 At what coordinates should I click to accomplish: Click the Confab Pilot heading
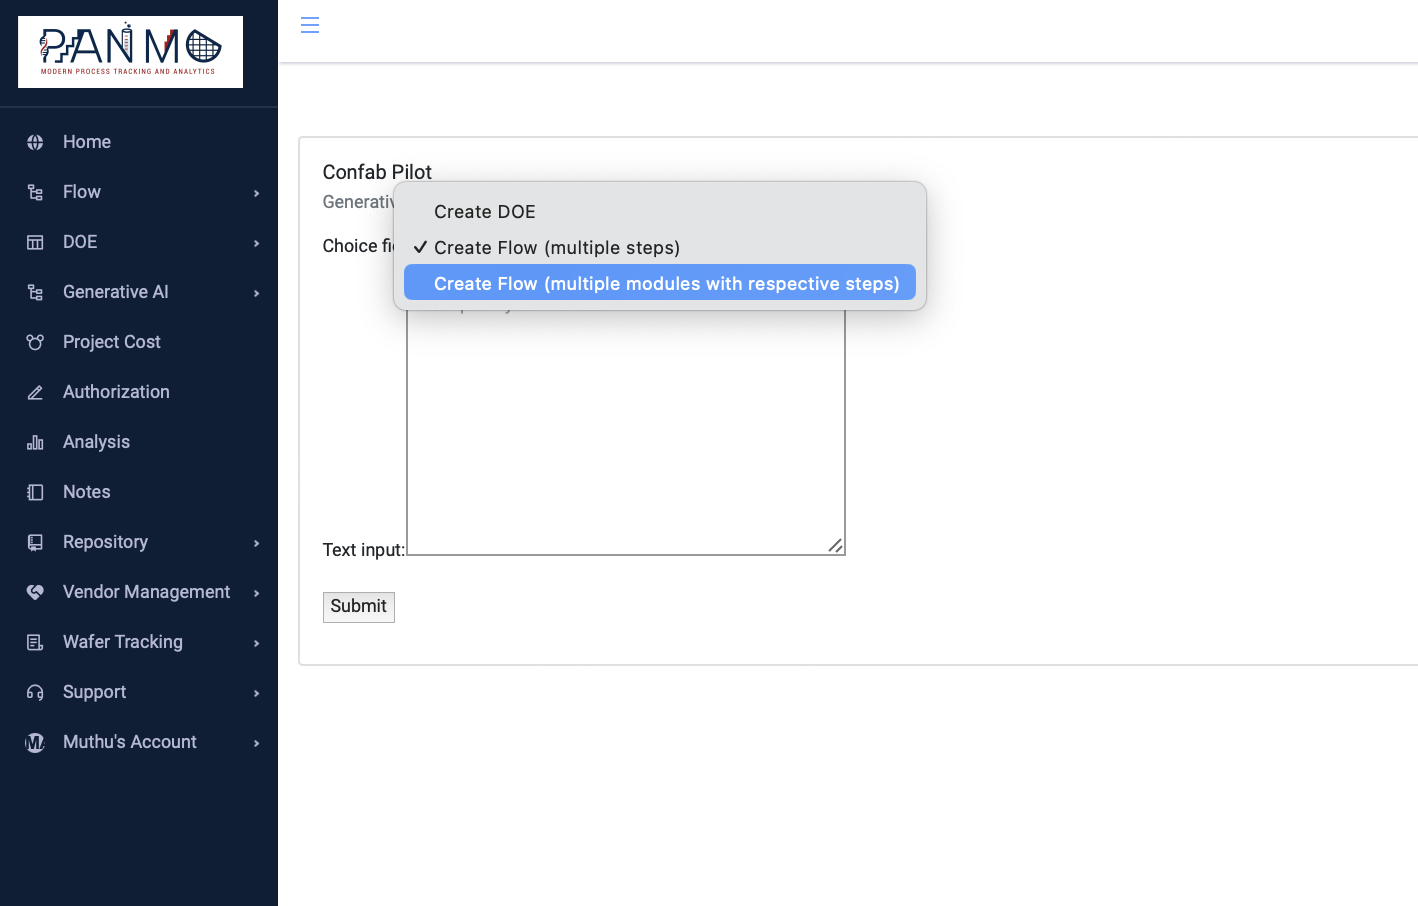(377, 172)
